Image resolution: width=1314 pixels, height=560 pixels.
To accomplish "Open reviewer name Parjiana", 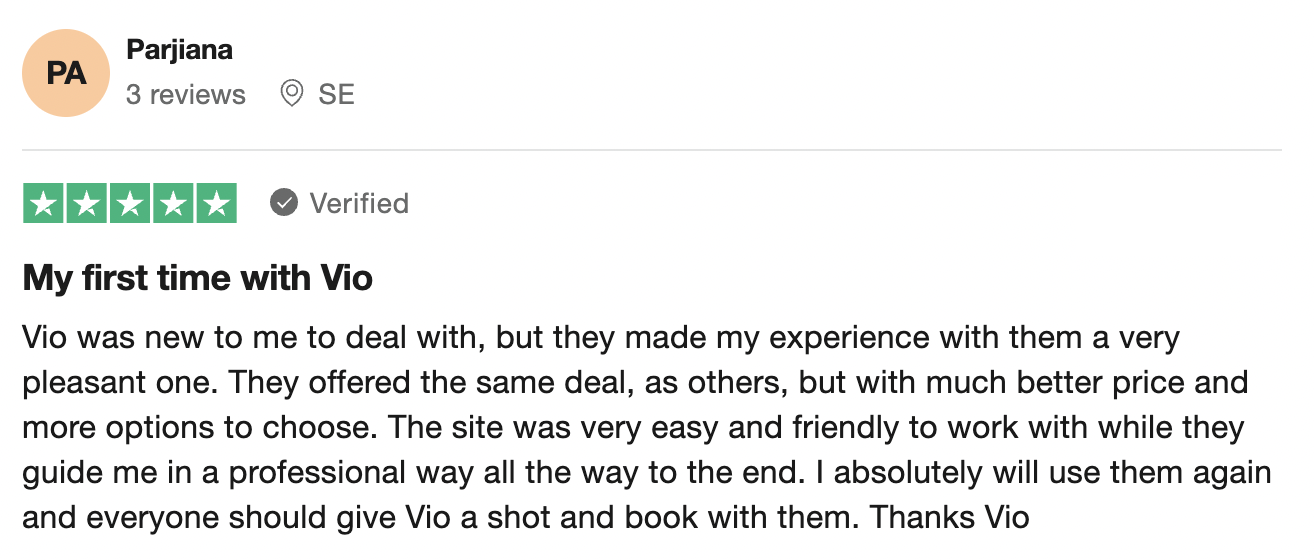I will pos(180,51).
